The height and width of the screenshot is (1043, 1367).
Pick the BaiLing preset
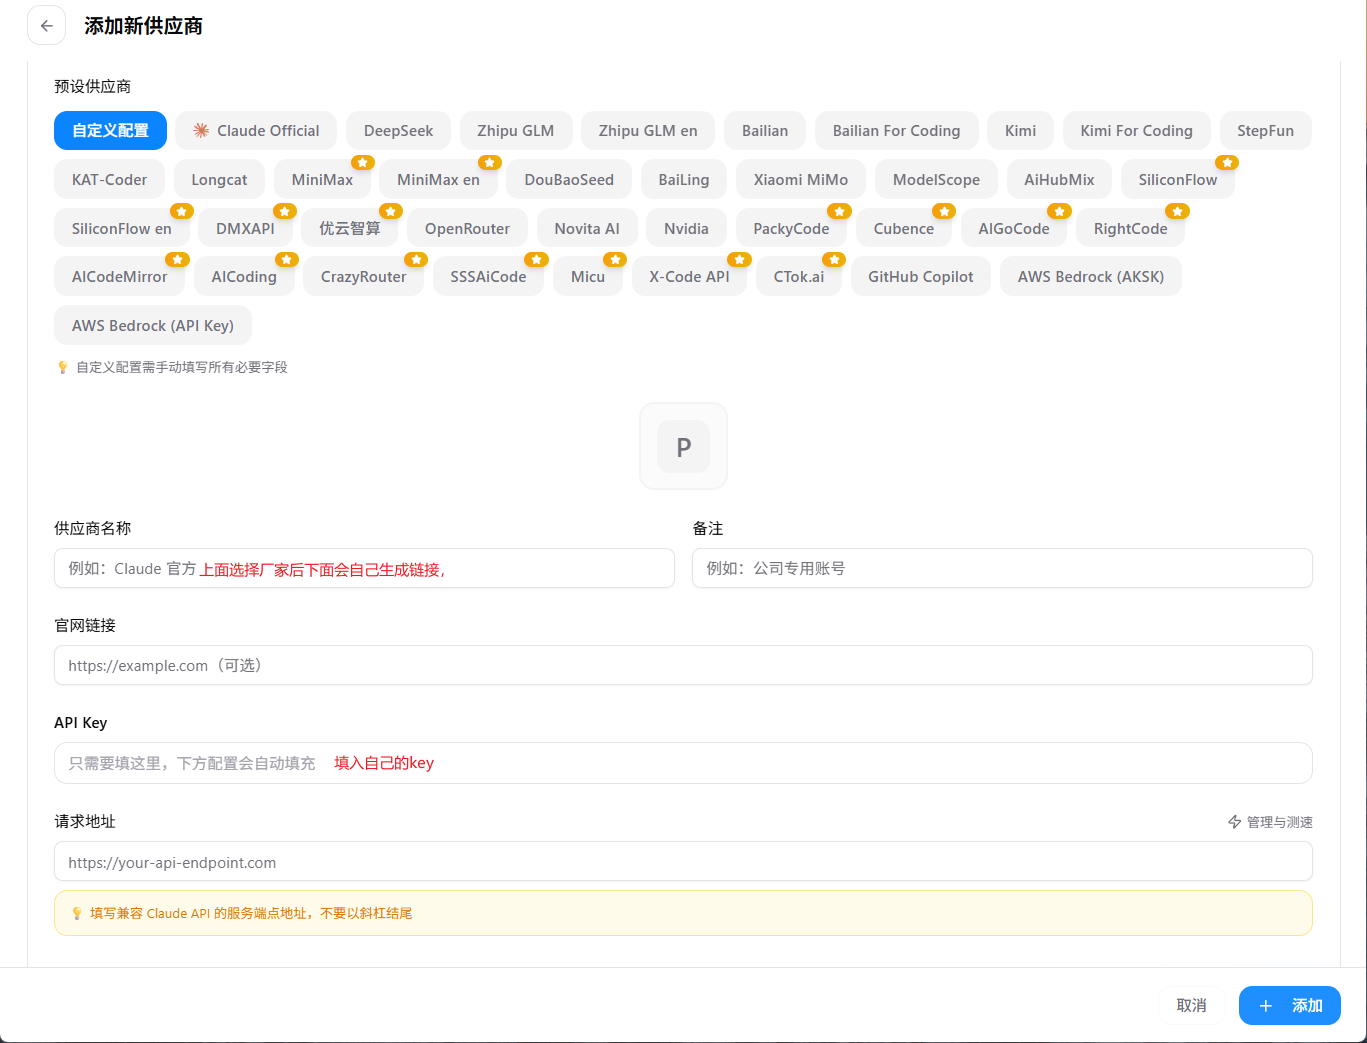tap(684, 180)
